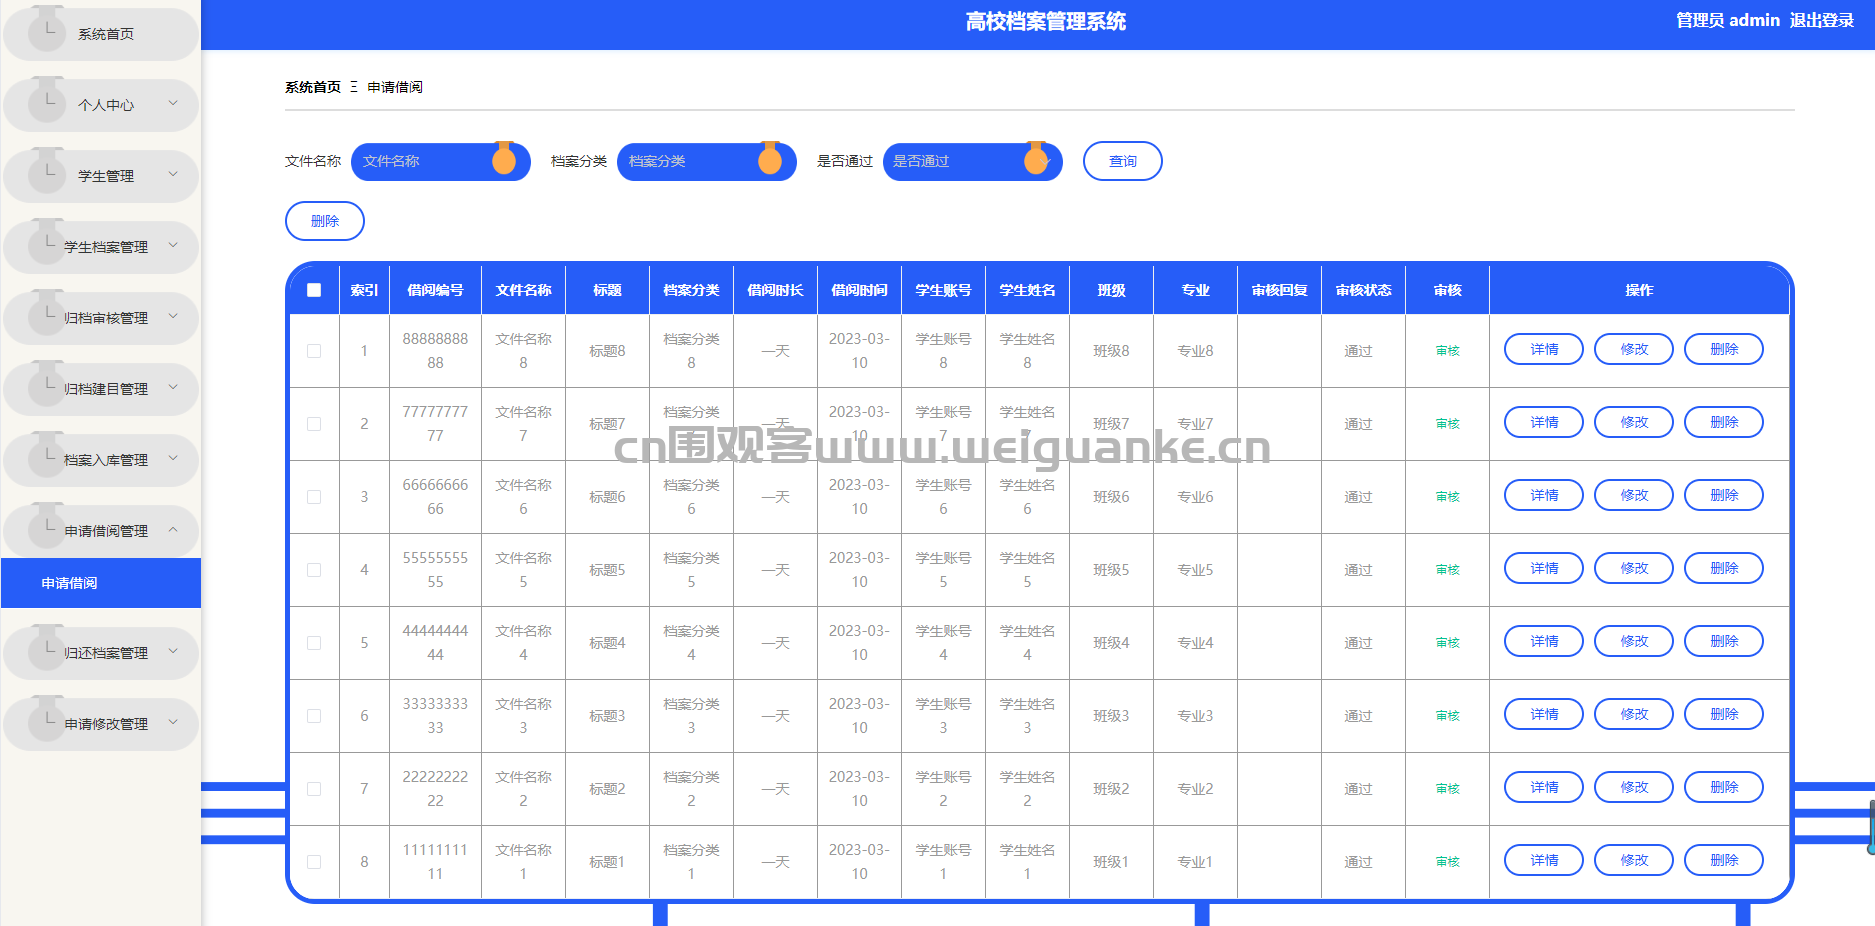Click the 查询 search button
This screenshot has height=926, width=1875.
(1122, 161)
